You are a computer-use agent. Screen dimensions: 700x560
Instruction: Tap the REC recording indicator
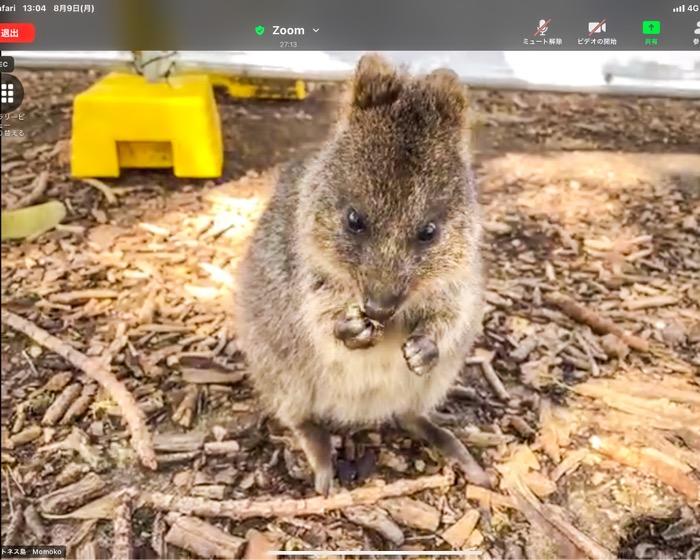tap(5, 63)
